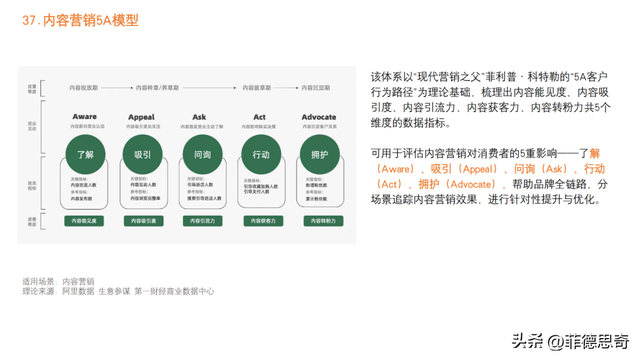
Task: Click the slide title '37.内容营销5A模型'
Action: [x=80, y=20]
